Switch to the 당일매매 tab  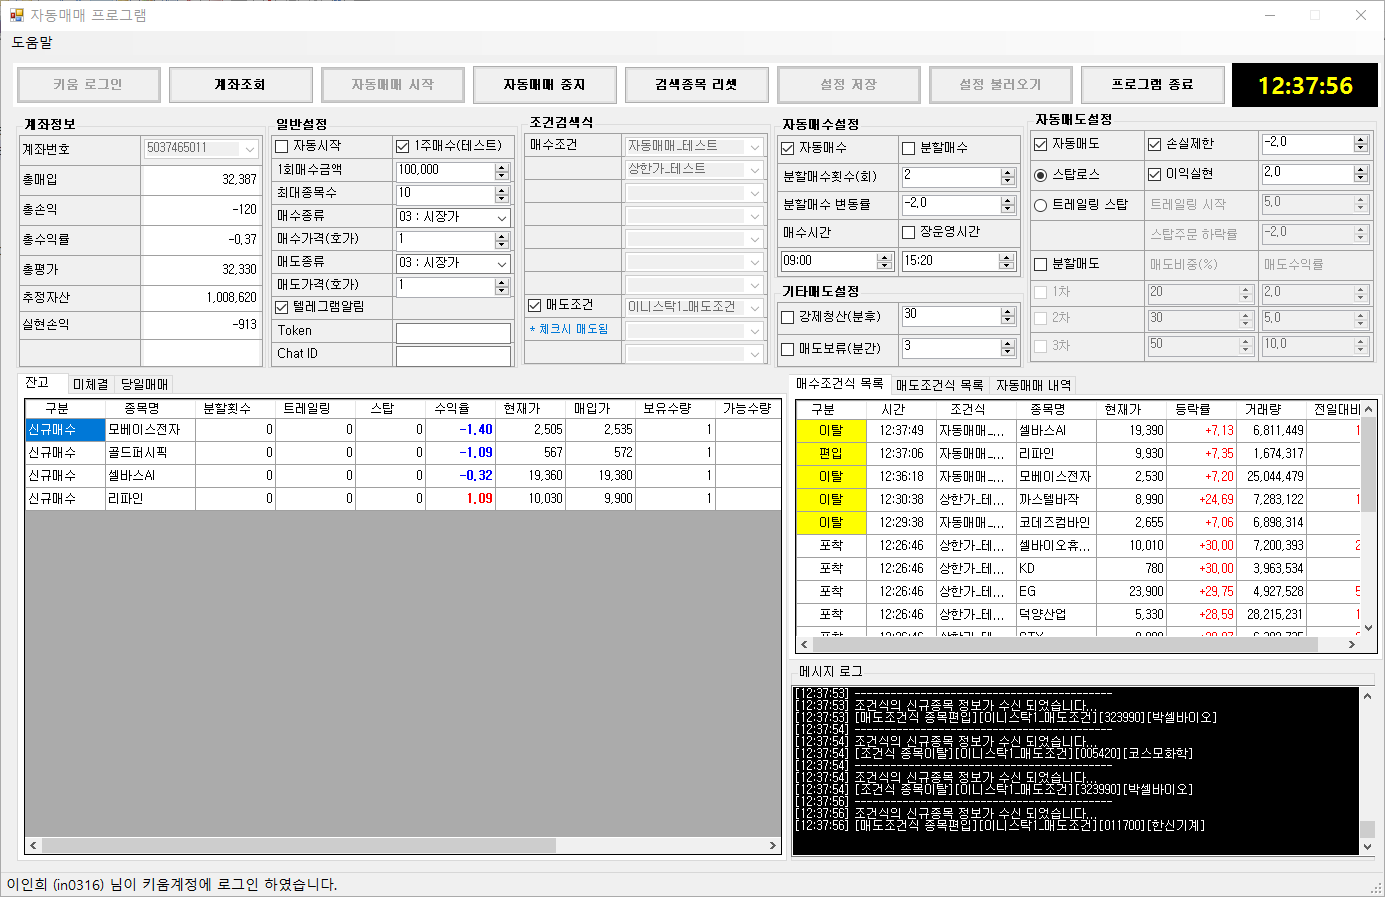pyautogui.click(x=145, y=384)
